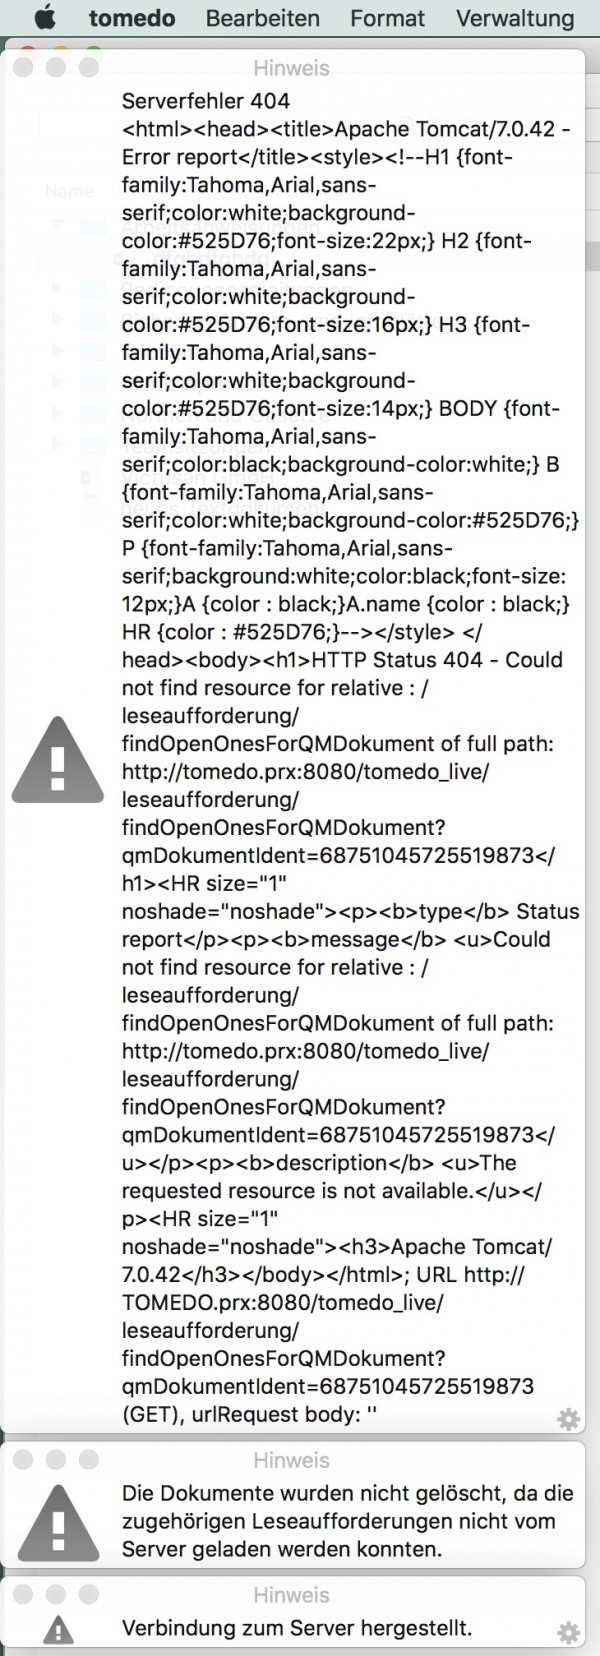Close the Verbindung zum Server hergestellt notice

[24, 1594]
